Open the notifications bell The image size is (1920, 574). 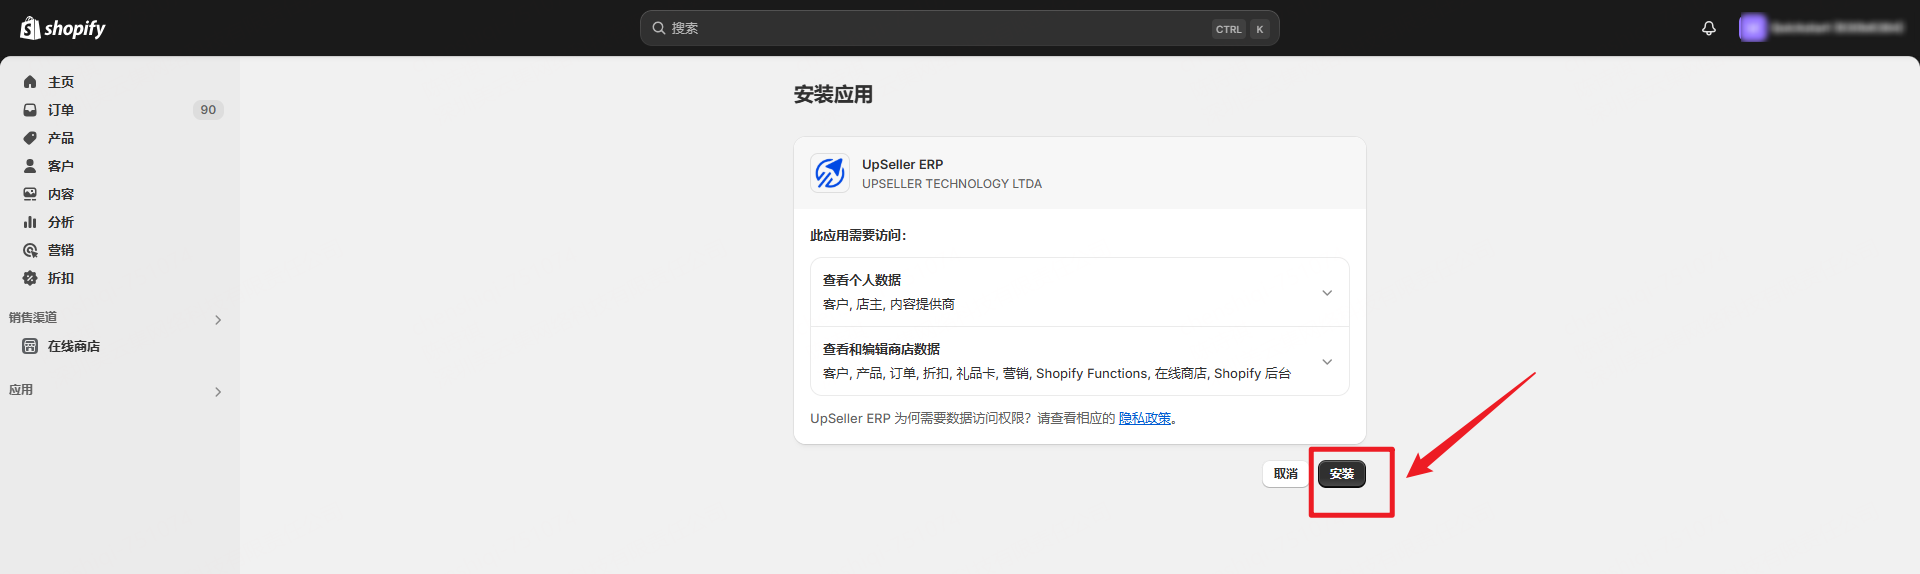pyautogui.click(x=1709, y=28)
